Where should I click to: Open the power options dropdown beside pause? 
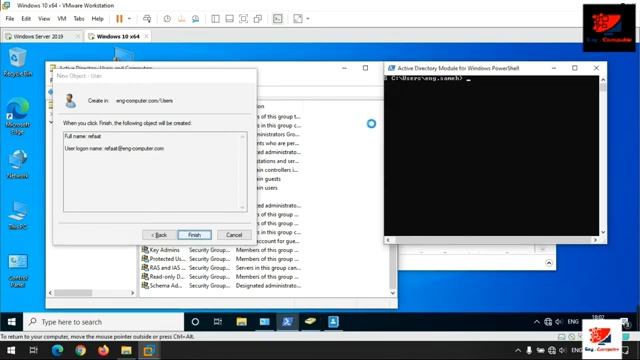pos(129,19)
